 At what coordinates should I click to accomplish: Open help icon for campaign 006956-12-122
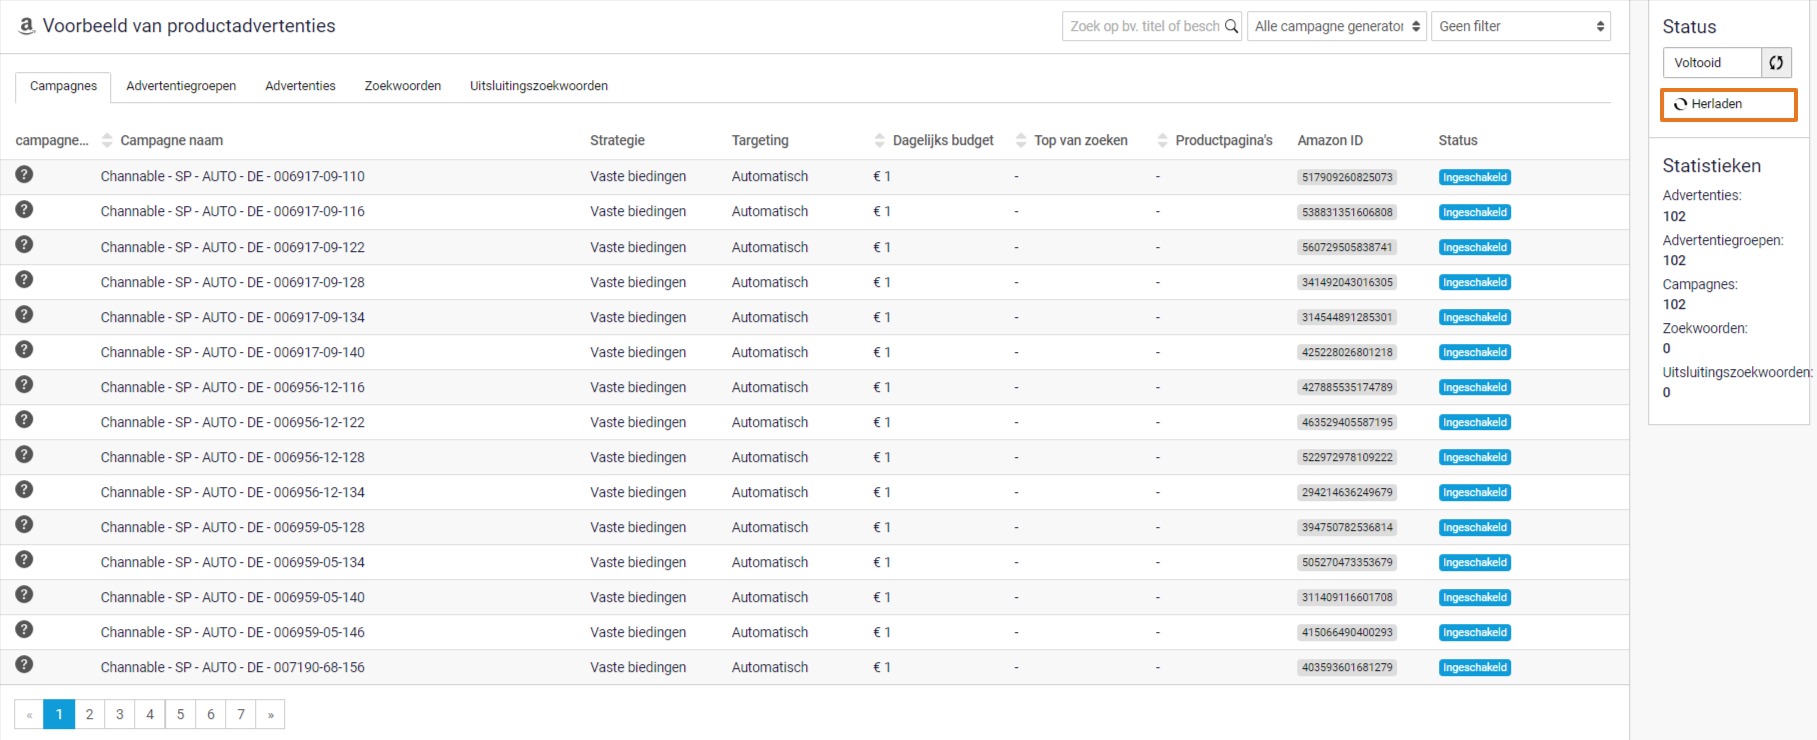[24, 419]
